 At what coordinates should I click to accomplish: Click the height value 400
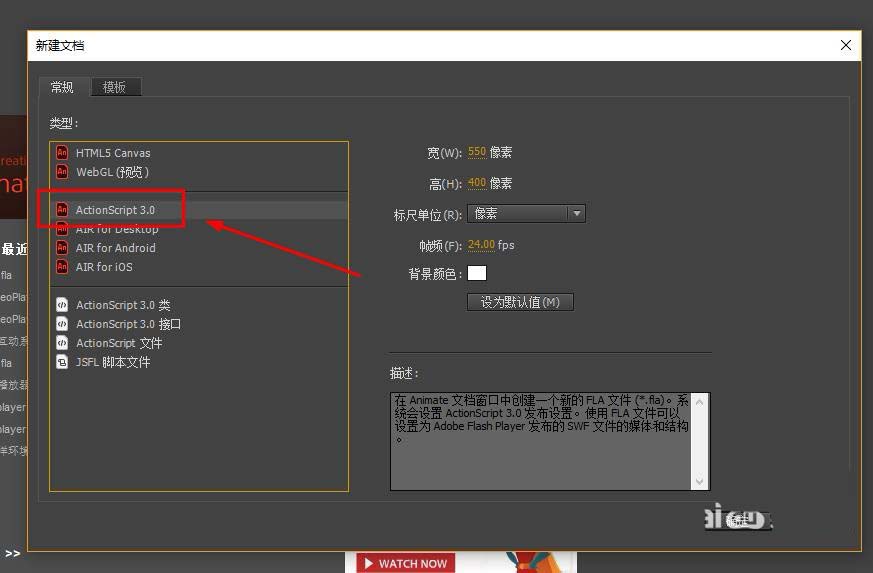[x=477, y=183]
